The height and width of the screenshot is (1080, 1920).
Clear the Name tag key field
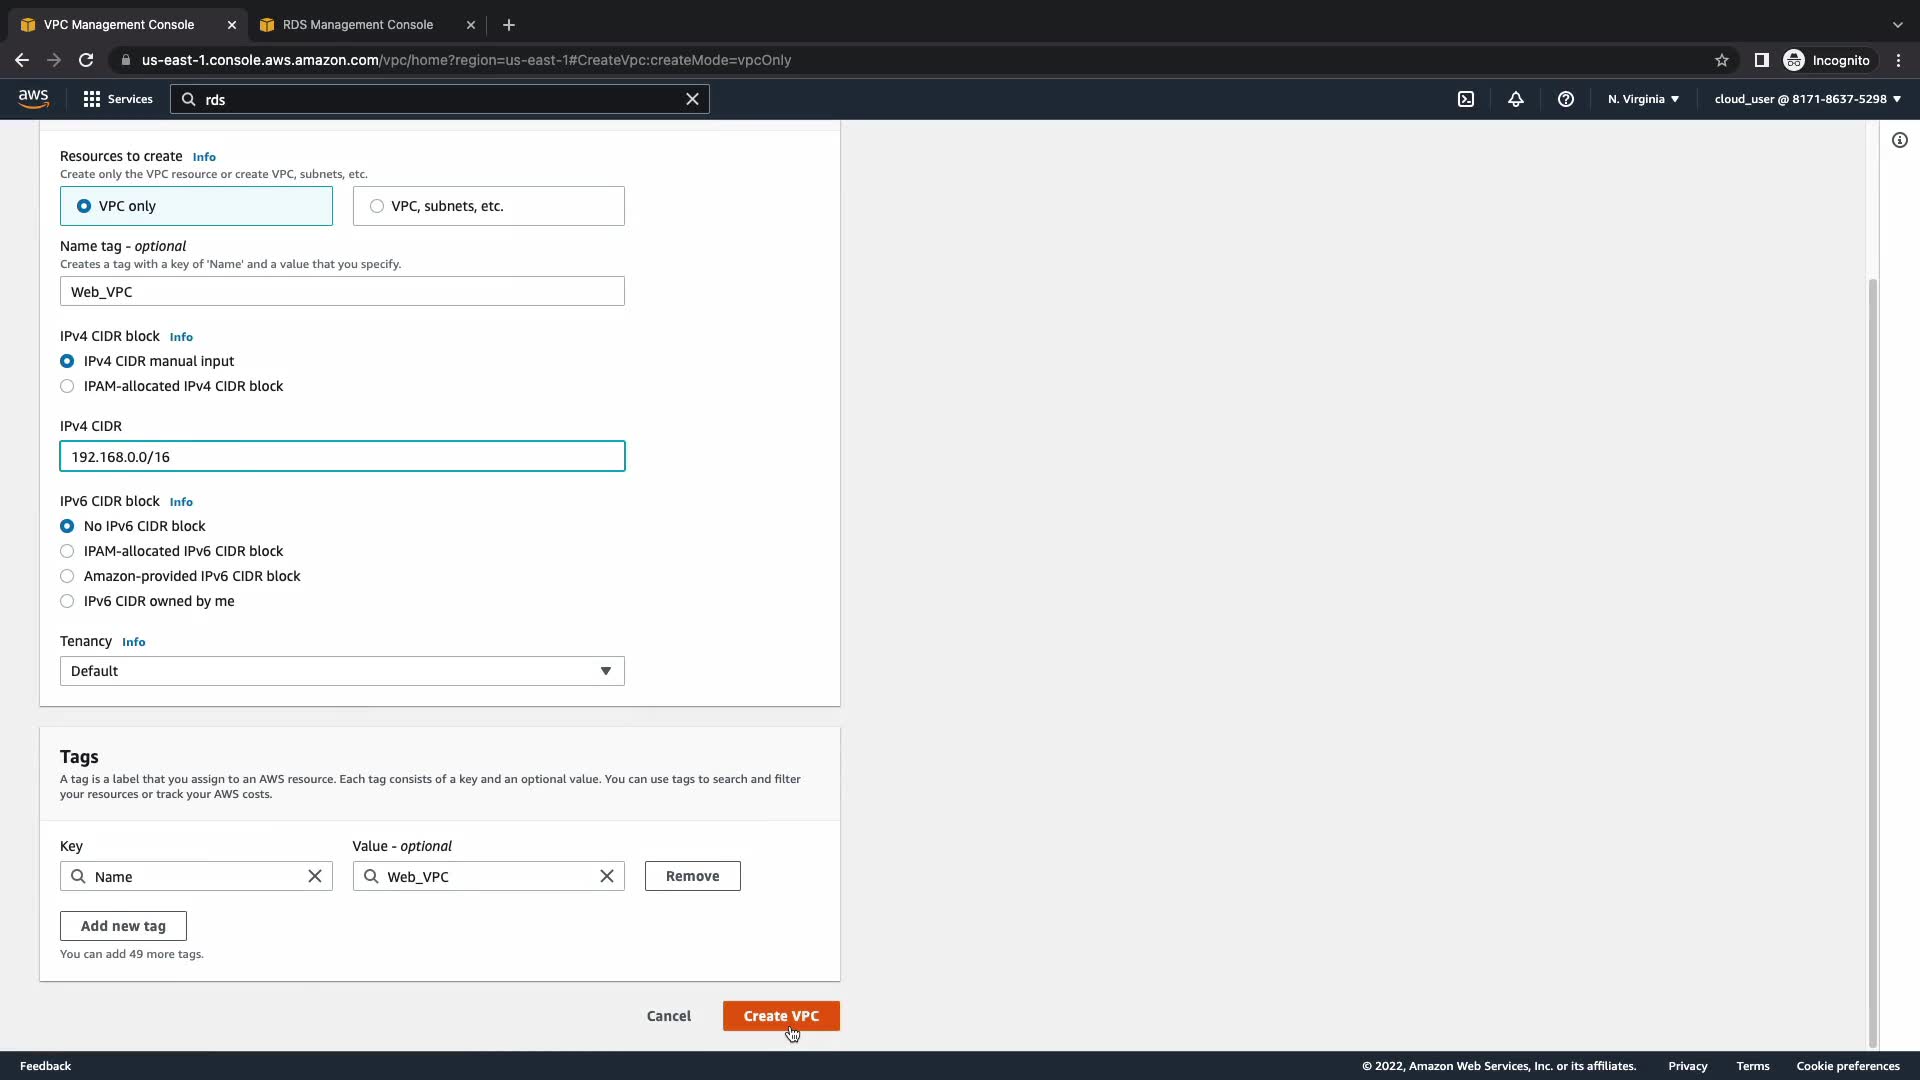[x=315, y=876]
